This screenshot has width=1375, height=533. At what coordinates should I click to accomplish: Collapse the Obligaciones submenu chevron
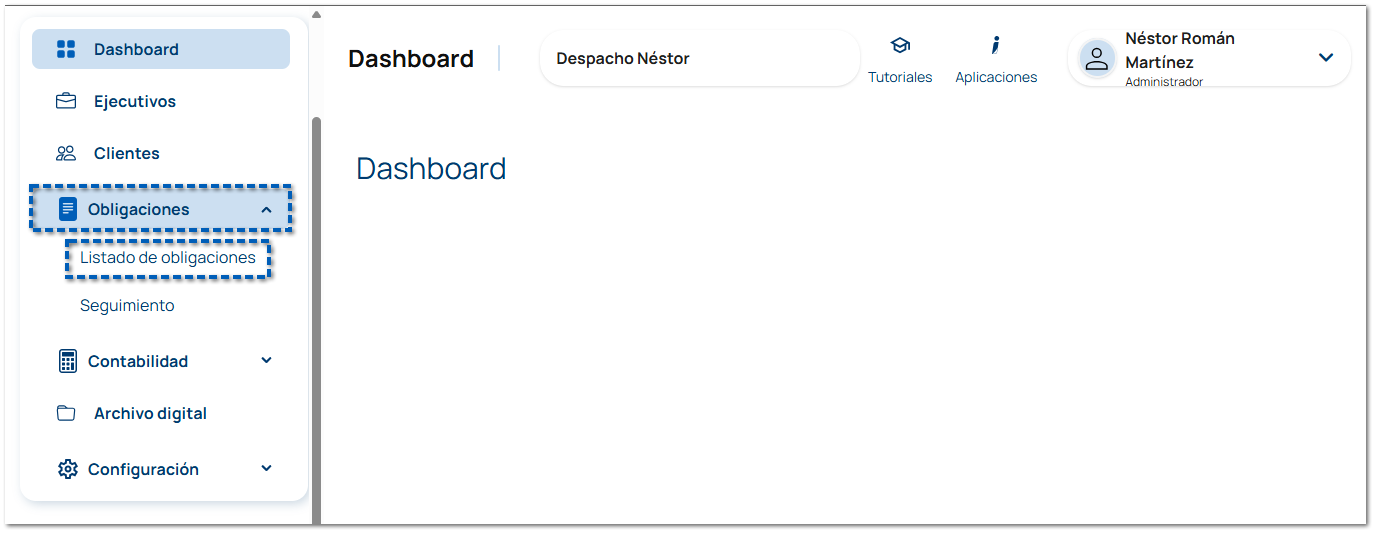(x=266, y=209)
